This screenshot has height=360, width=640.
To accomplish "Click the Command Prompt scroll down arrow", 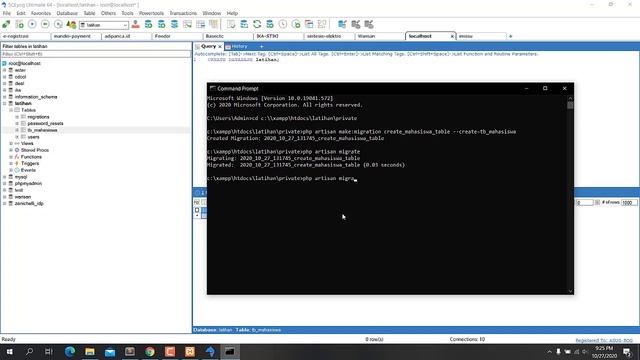I will click(570, 291).
